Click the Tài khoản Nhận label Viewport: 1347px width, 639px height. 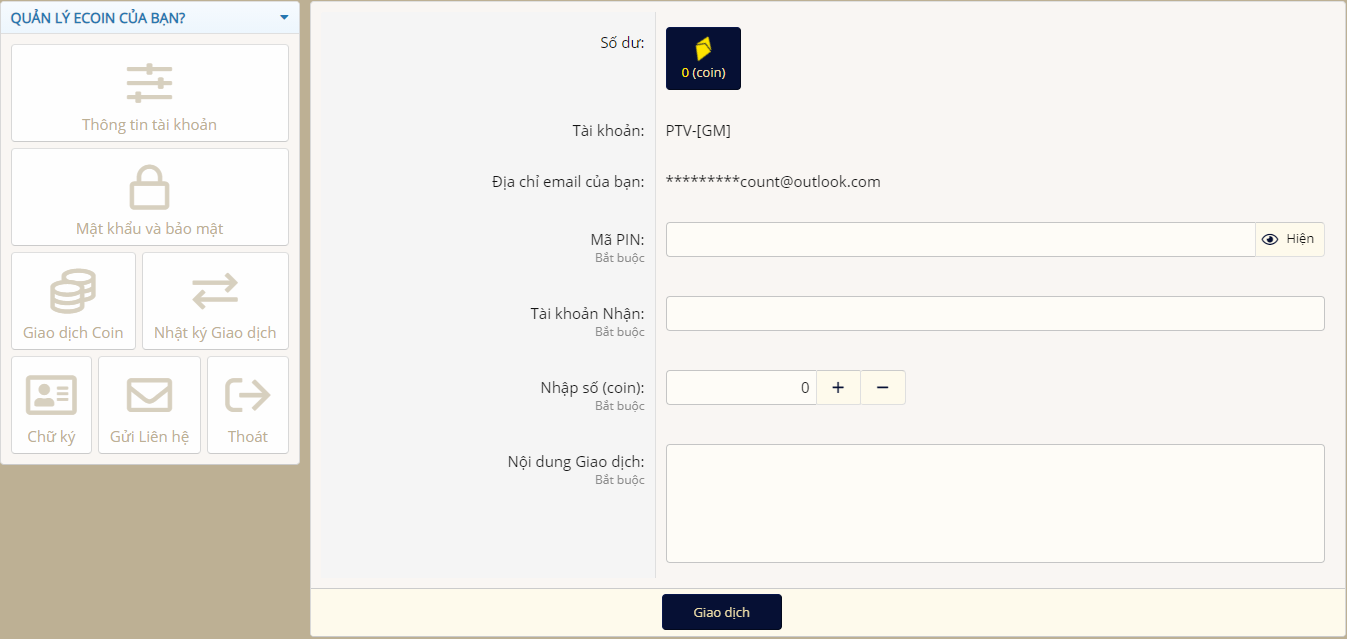coord(587,314)
